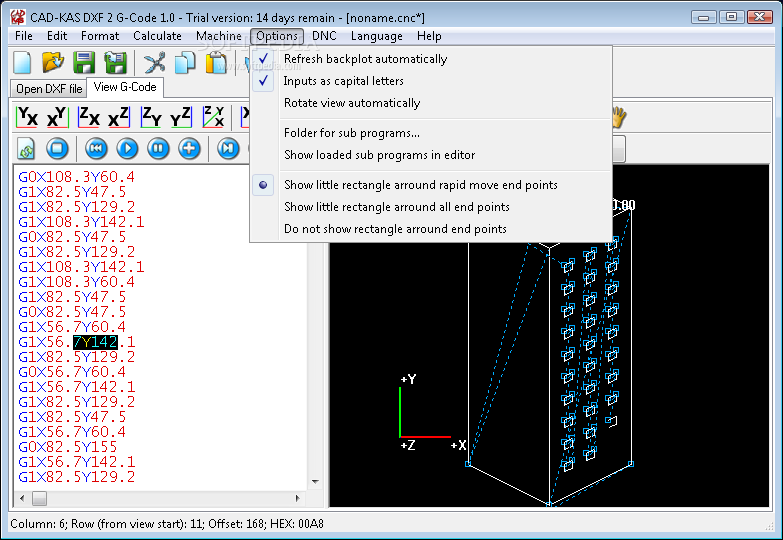The width and height of the screenshot is (783, 540).
Task: Select the hand pan tool
Action: click(x=618, y=117)
